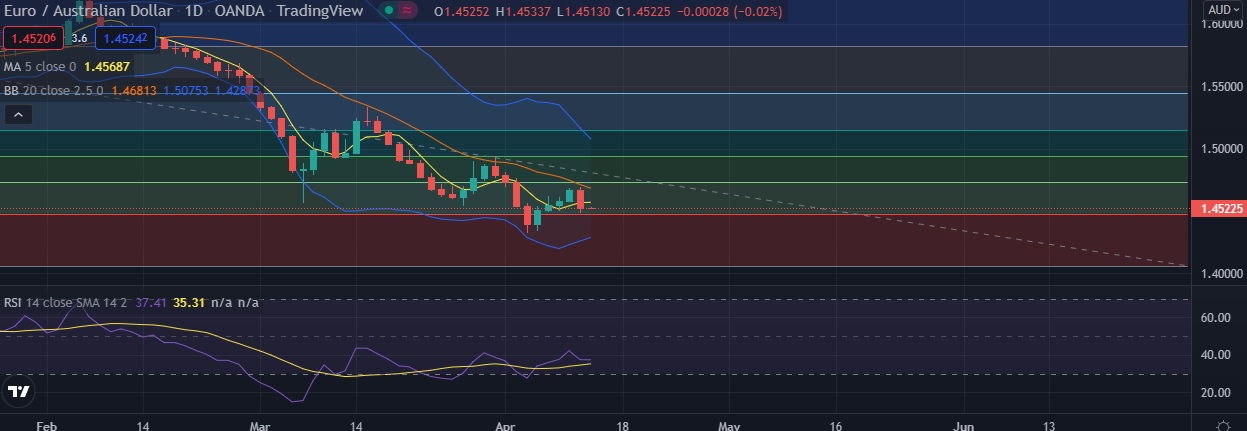Click the change value −0.00028 (−0.02%)
This screenshot has height=431, width=1247.
tap(728, 12)
